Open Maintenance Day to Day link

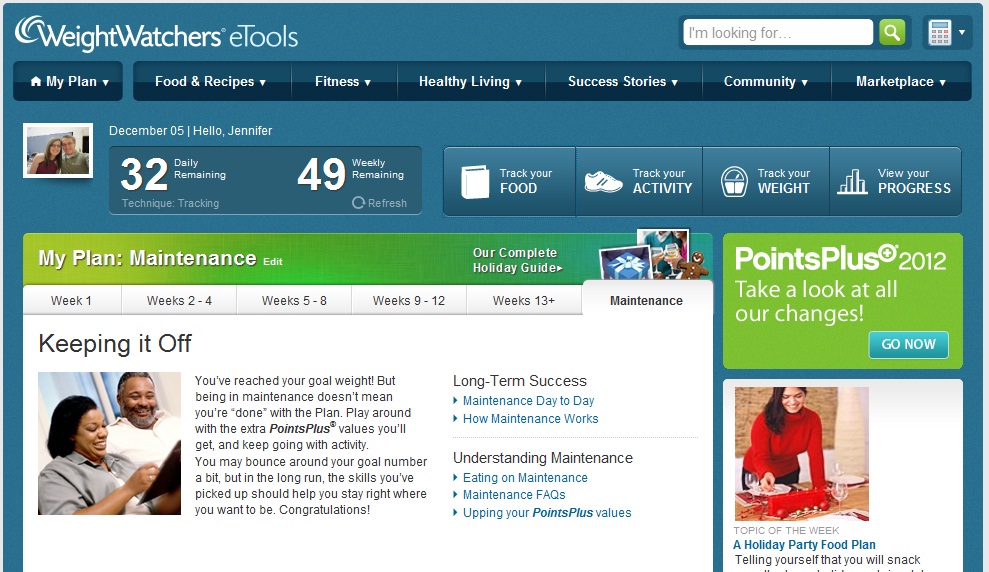529,400
